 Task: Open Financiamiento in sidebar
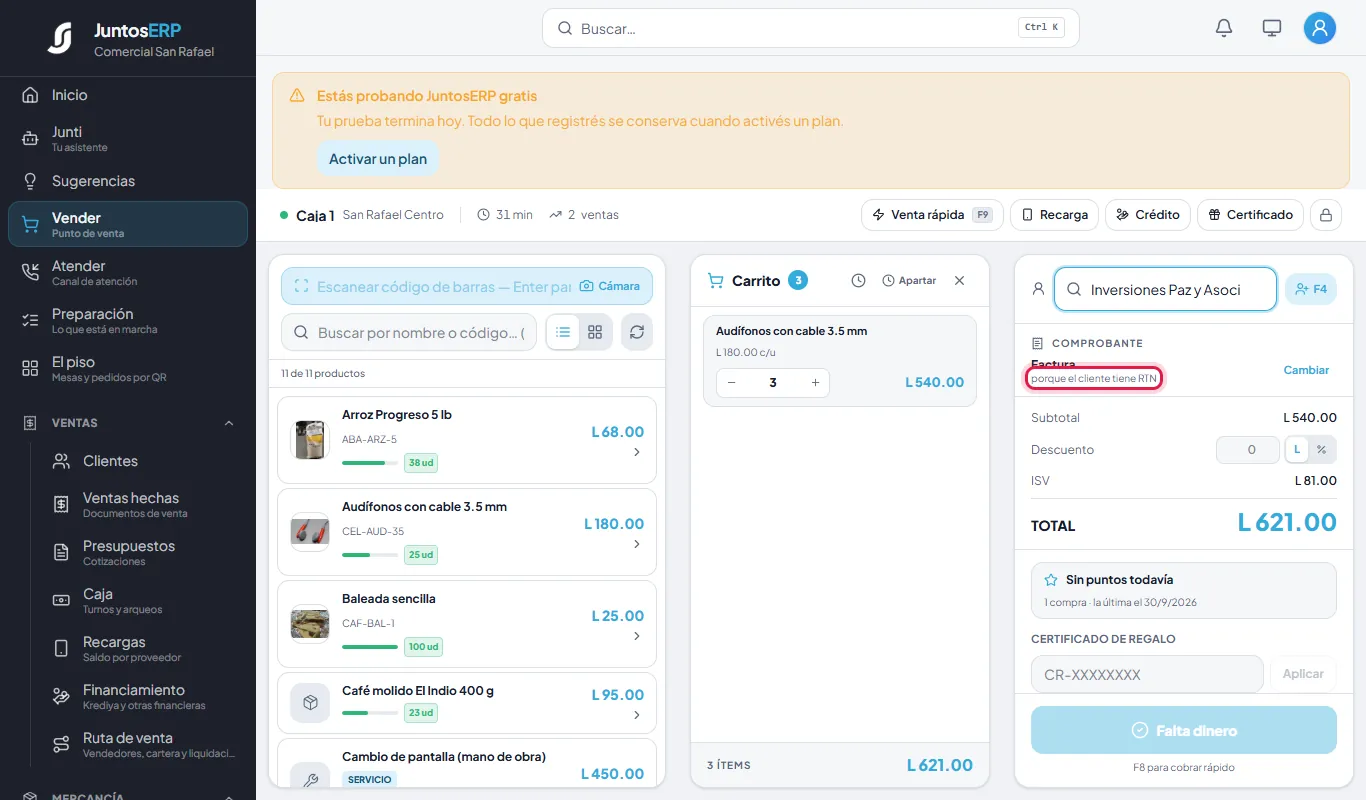pyautogui.click(x=144, y=696)
